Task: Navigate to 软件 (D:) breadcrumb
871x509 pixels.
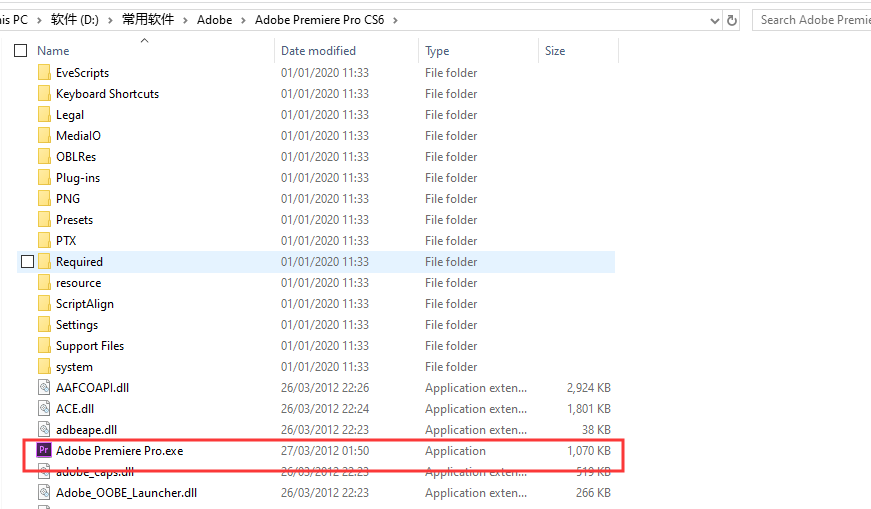Action: tap(75, 20)
